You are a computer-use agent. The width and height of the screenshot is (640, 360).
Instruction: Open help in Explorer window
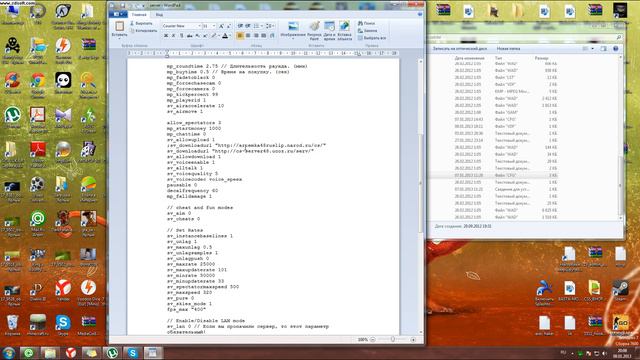[616, 49]
